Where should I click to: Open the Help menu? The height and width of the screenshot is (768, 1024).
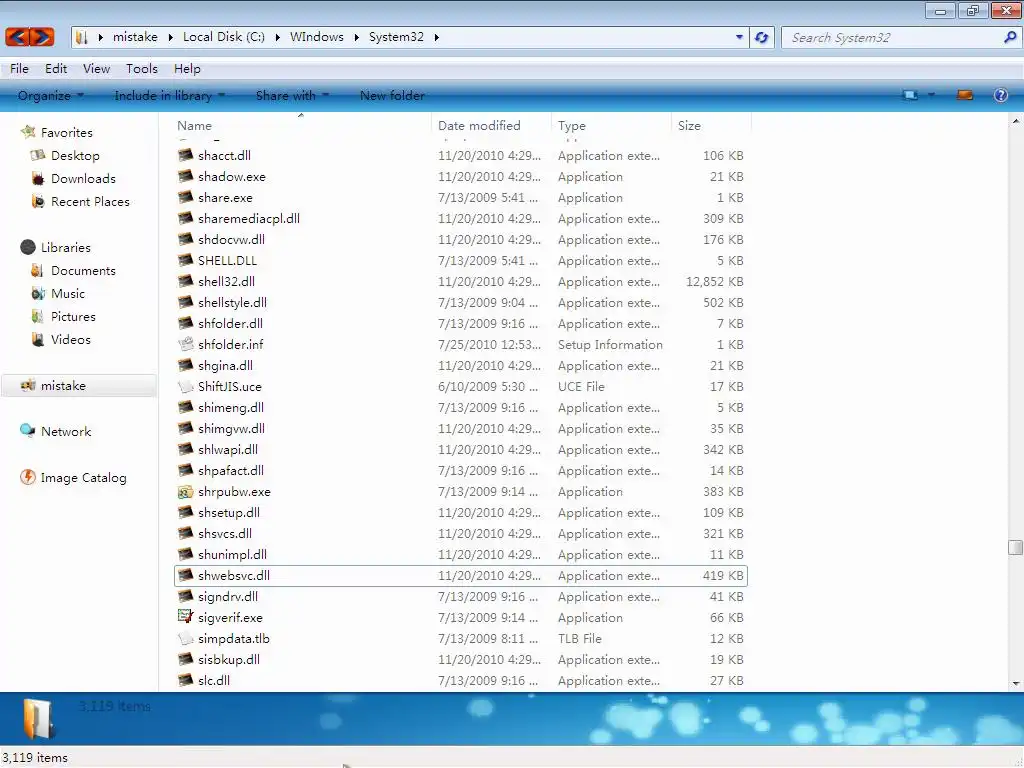(x=187, y=69)
